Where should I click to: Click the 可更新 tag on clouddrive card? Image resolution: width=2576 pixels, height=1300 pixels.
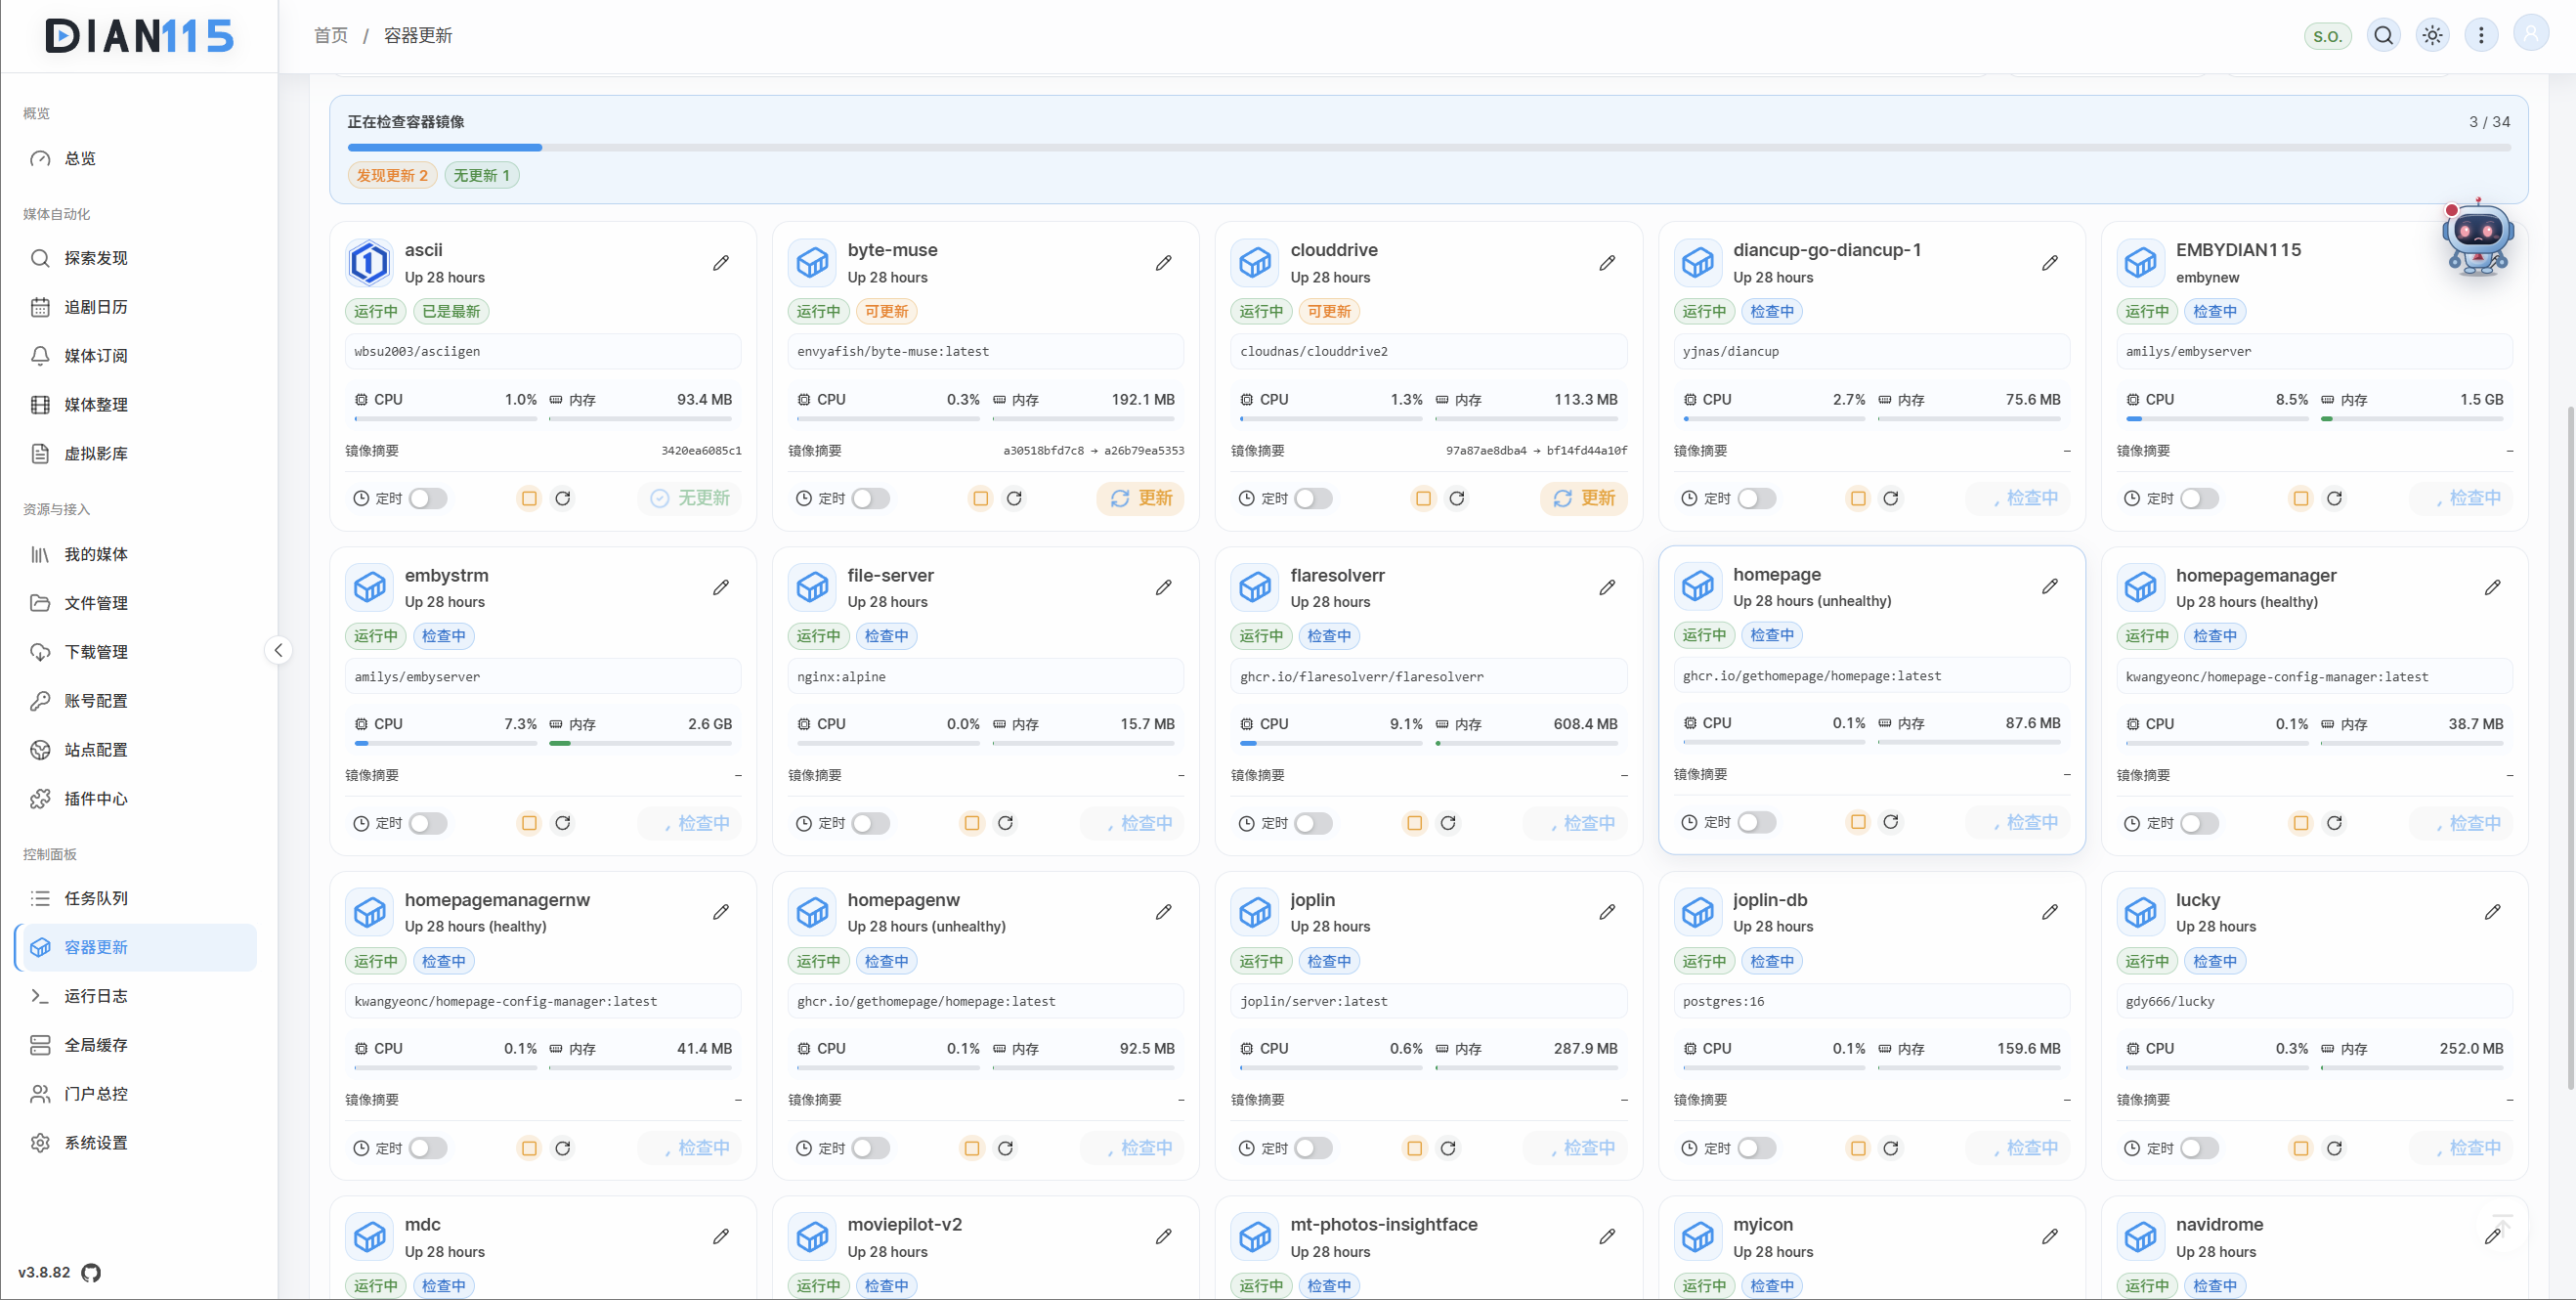click(1329, 312)
